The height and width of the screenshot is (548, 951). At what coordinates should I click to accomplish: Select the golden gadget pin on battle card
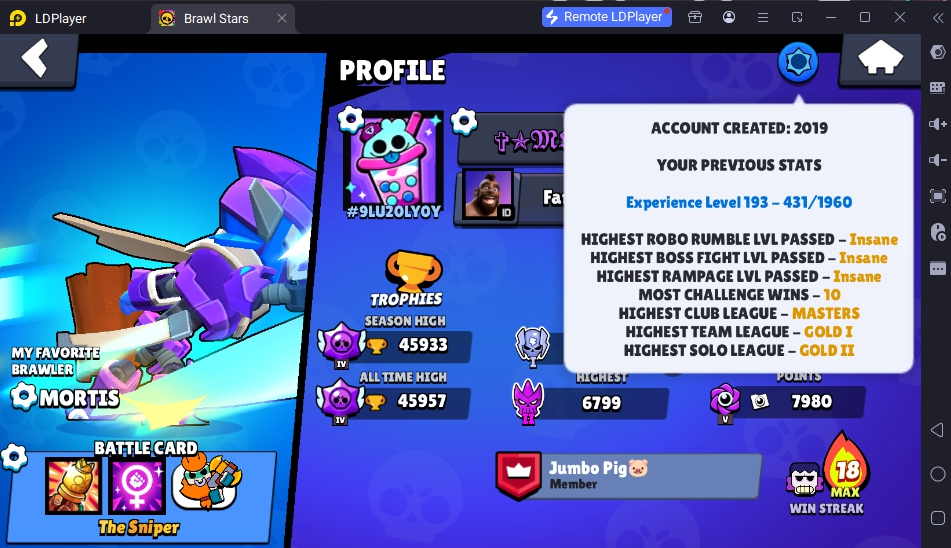(73, 486)
